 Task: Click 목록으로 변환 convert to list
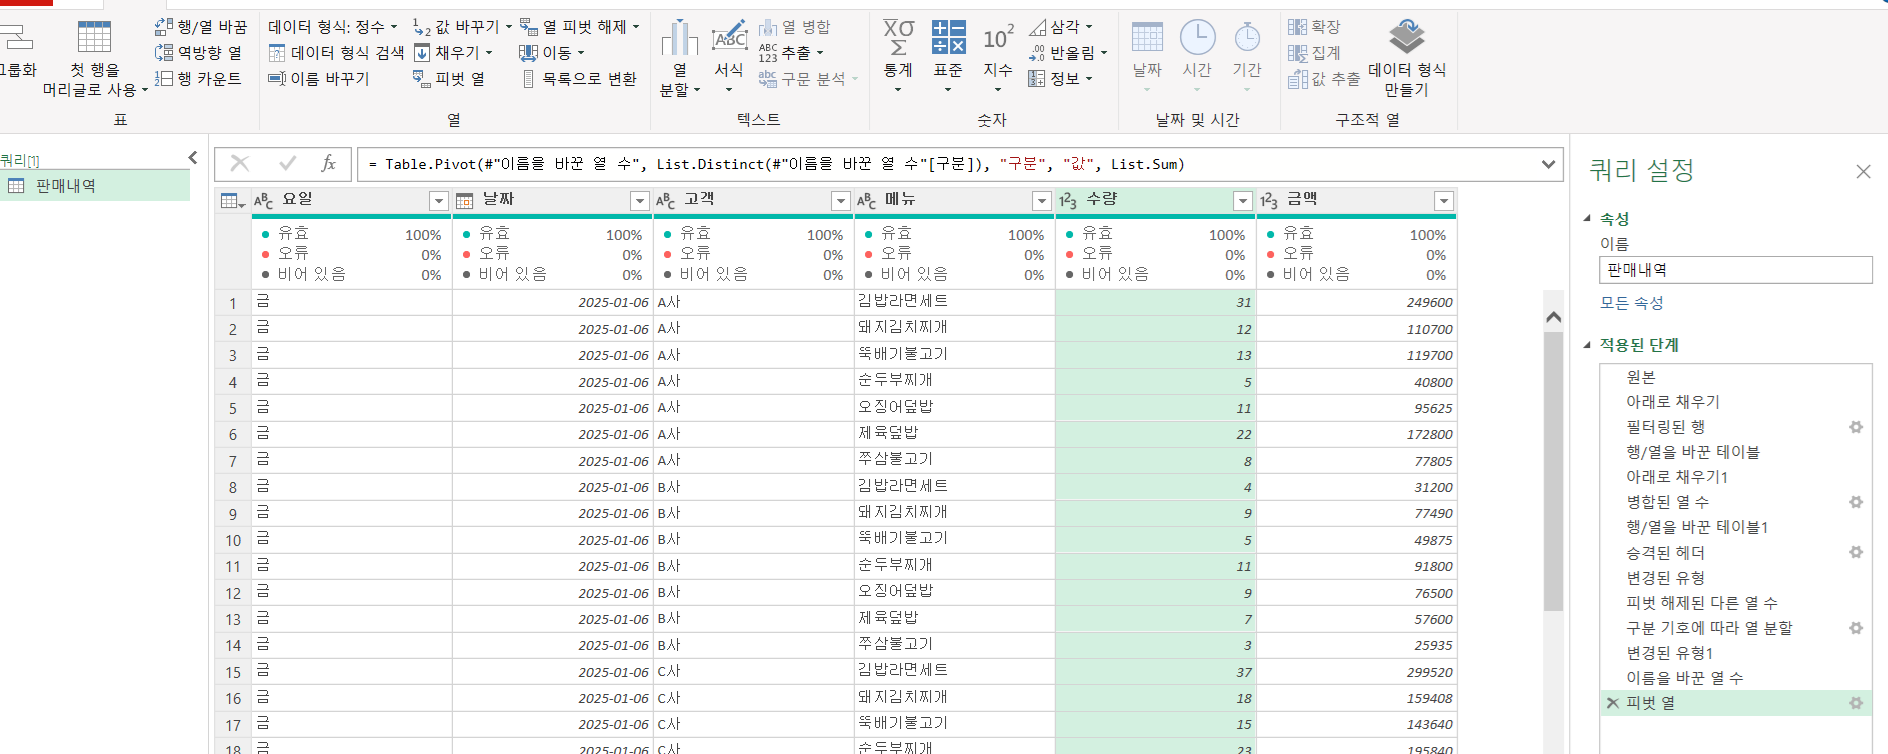coord(579,78)
